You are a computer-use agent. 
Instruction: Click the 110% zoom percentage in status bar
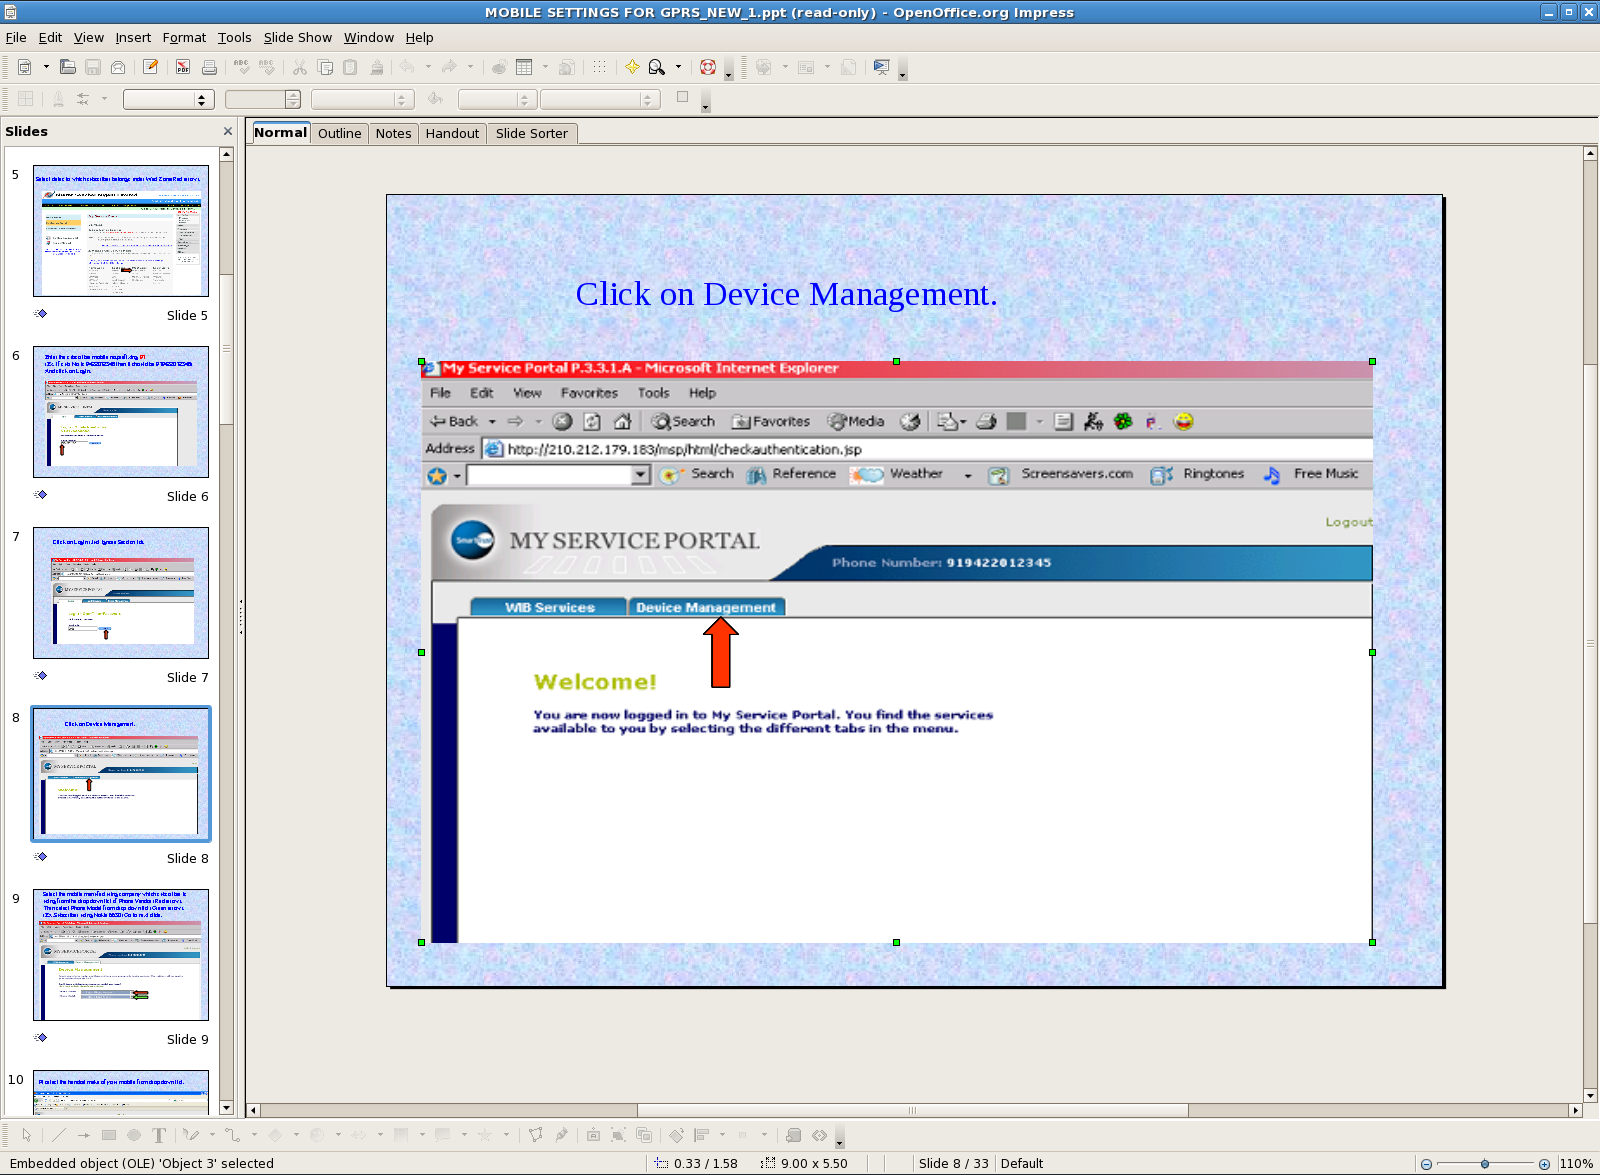[x=1576, y=1164]
